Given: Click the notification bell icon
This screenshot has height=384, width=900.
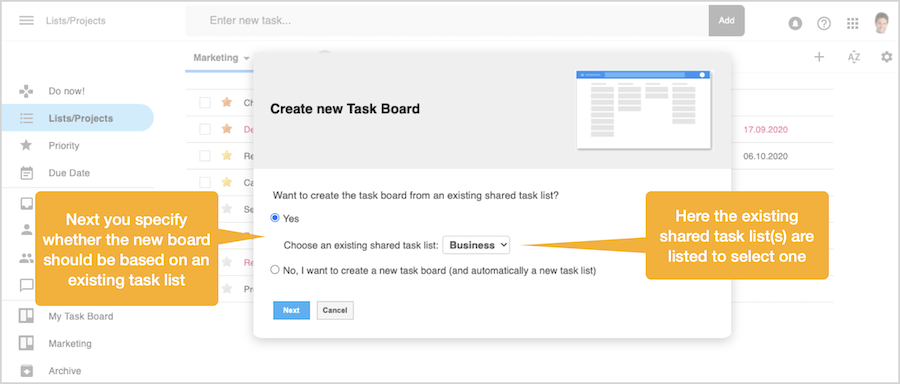Looking at the screenshot, I should click(x=795, y=24).
